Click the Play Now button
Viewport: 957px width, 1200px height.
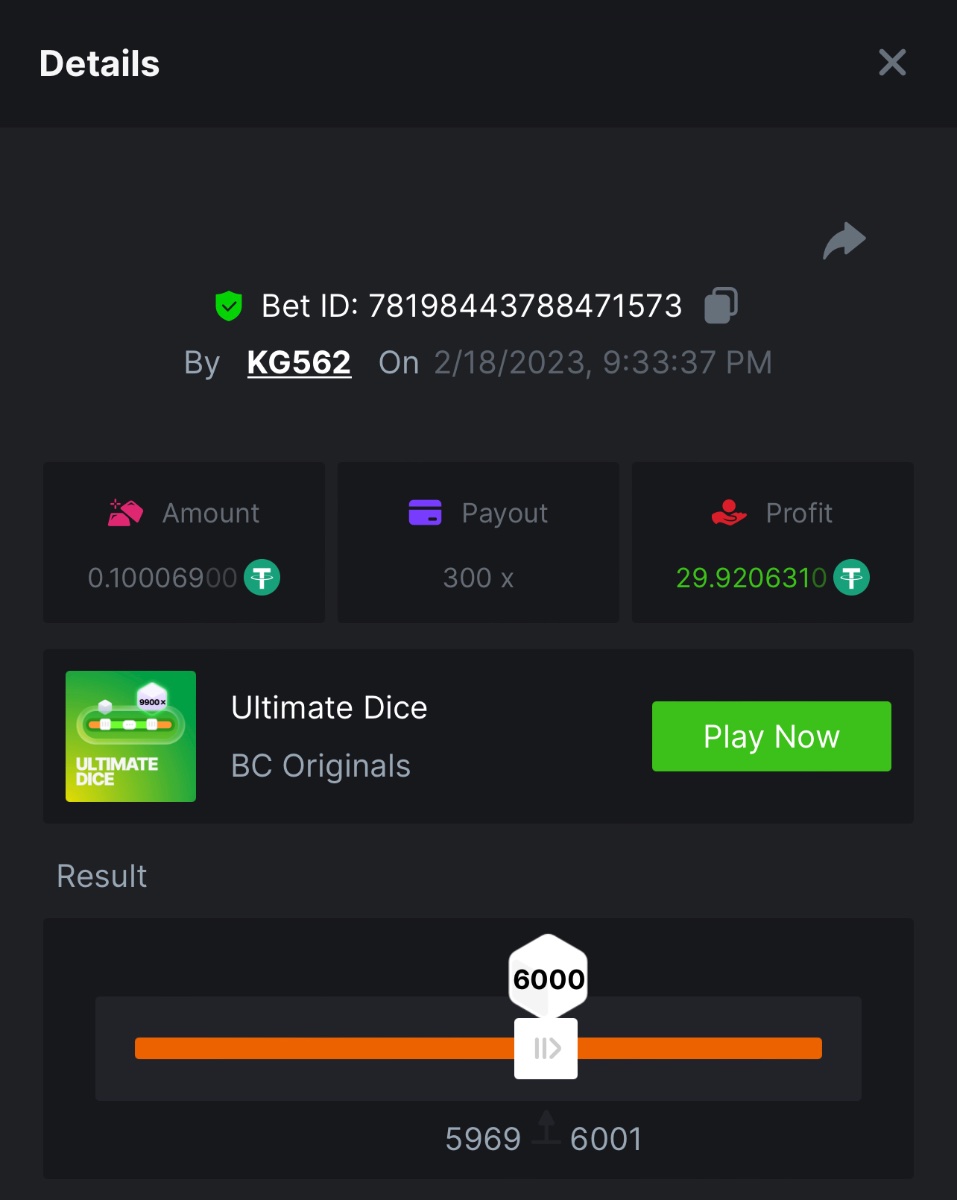(771, 736)
